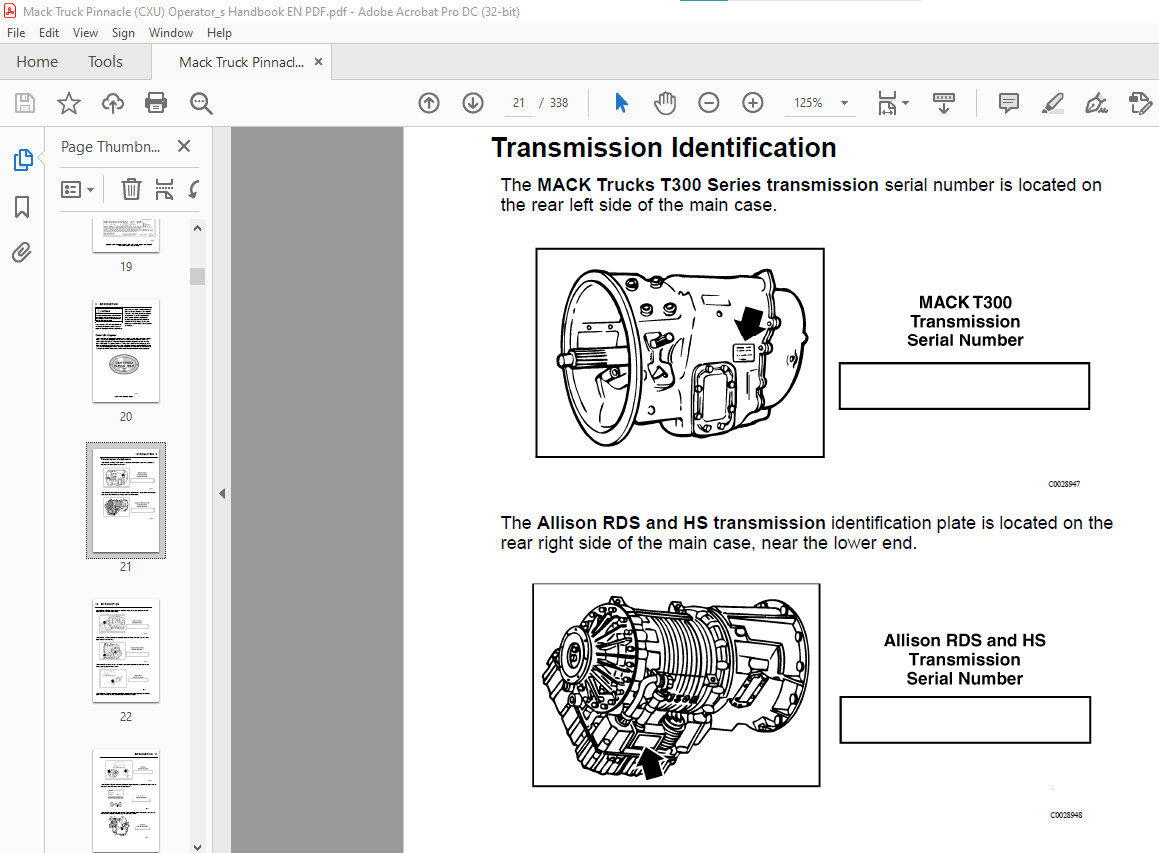Go to next page arrow icon
The height and width of the screenshot is (853, 1159).
(x=473, y=103)
